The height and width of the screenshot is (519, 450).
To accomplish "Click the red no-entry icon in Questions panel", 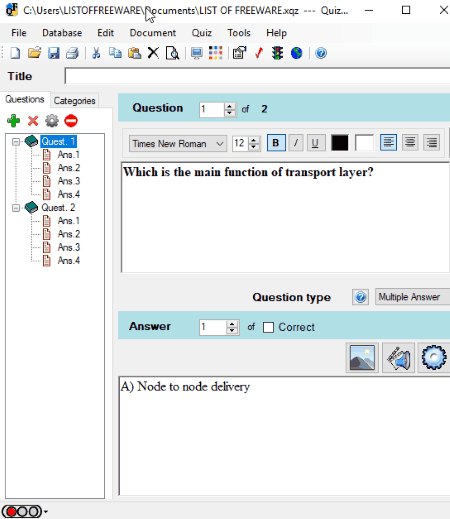I will click(71, 121).
